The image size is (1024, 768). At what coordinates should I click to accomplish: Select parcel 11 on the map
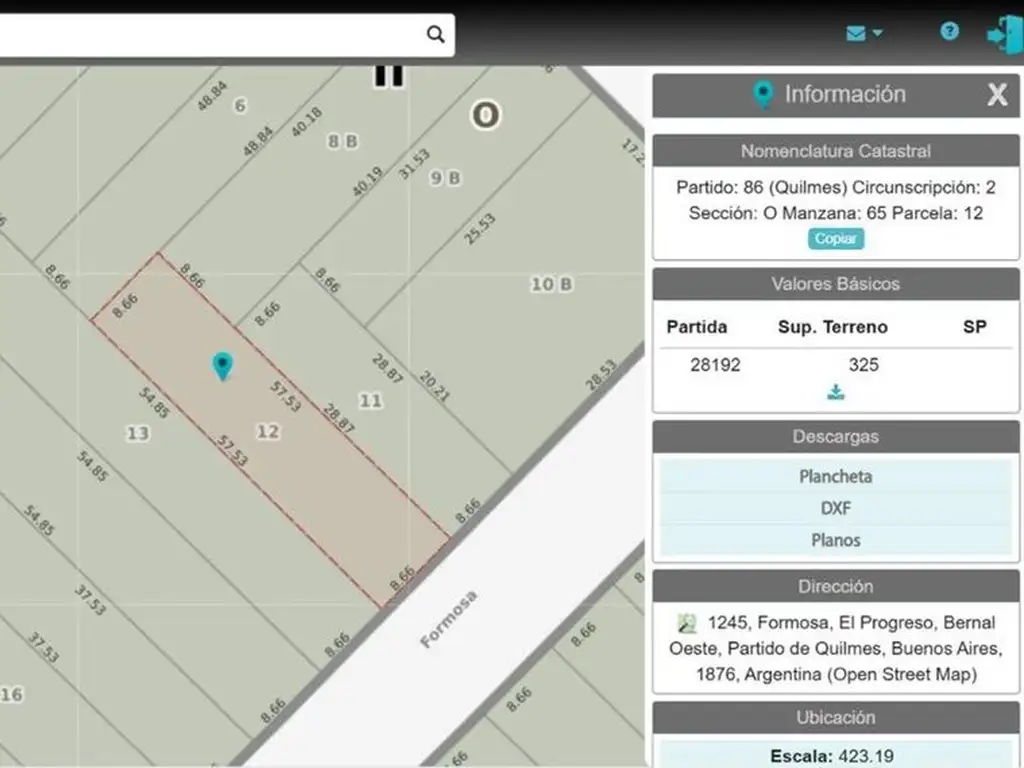pos(371,401)
